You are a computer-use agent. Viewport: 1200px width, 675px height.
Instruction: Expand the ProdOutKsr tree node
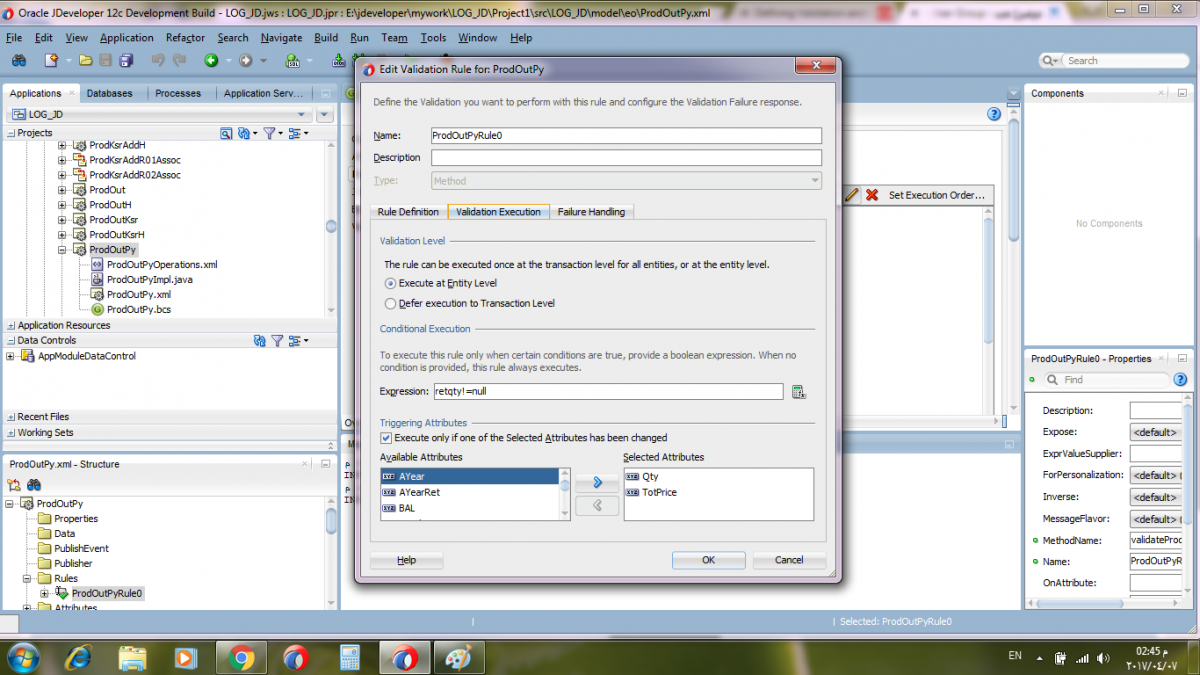(x=62, y=220)
